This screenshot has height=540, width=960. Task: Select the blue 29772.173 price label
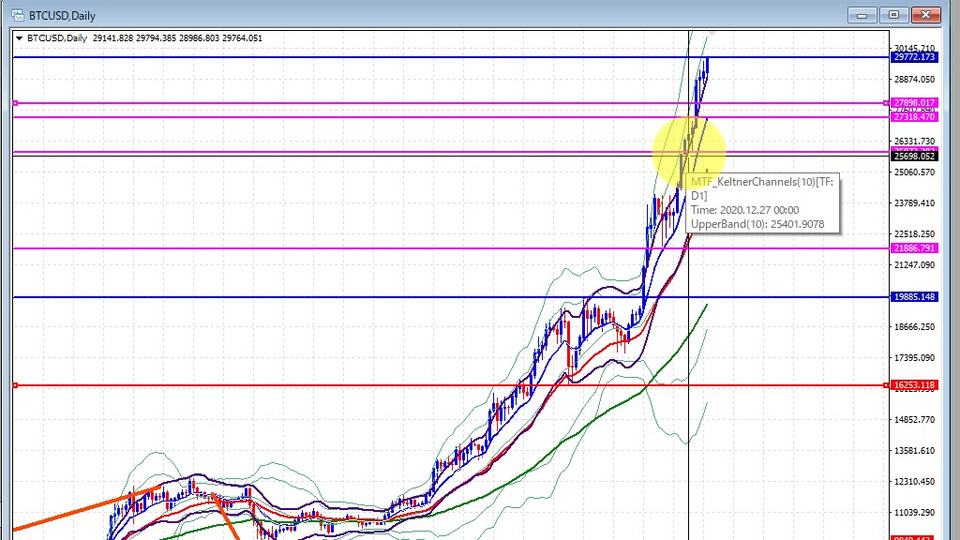[x=914, y=57]
